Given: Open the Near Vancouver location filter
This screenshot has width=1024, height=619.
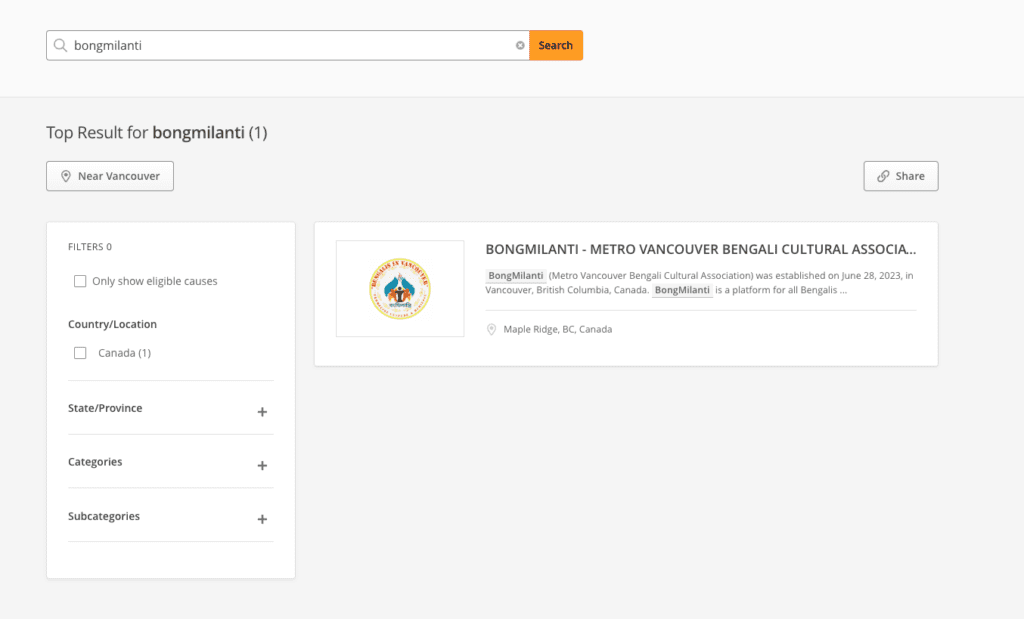Looking at the screenshot, I should pos(110,176).
